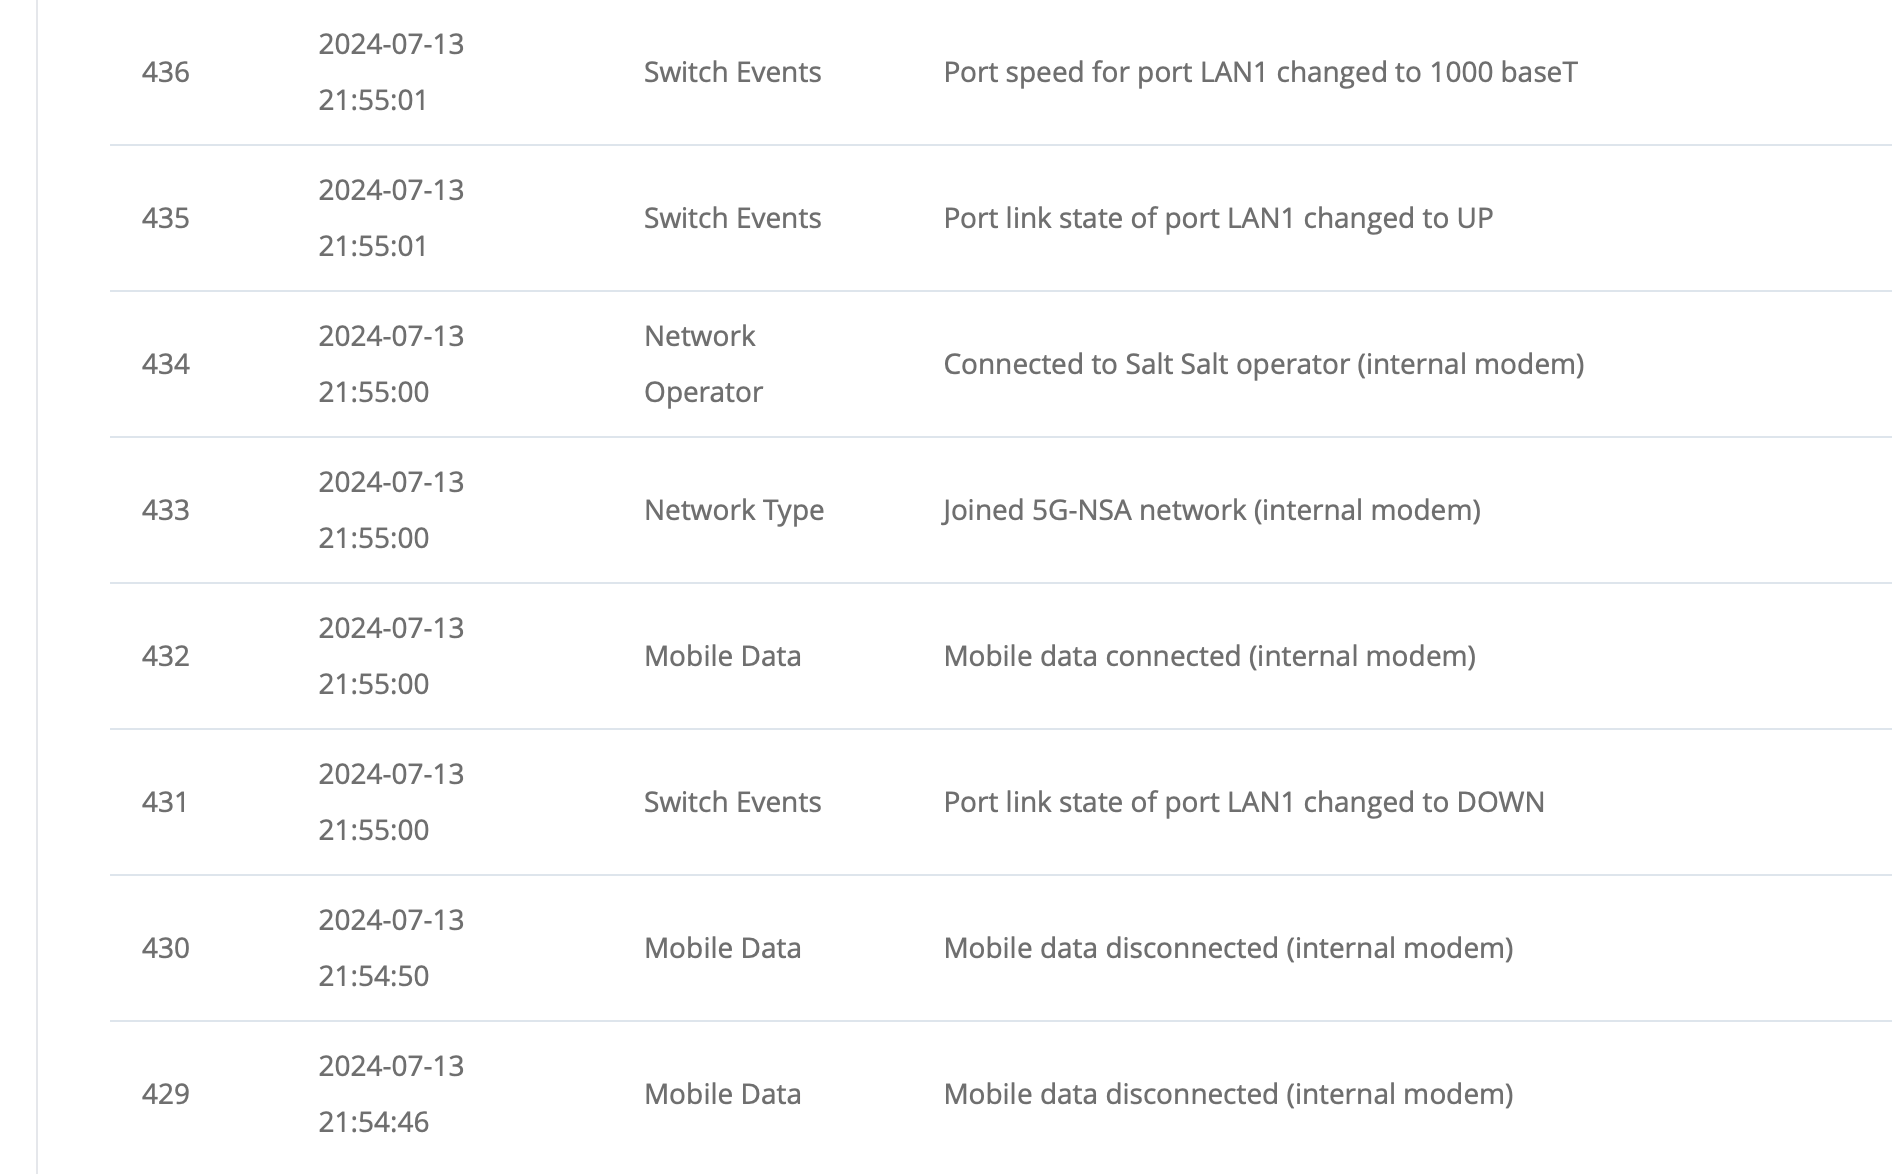The height and width of the screenshot is (1174, 1898).
Task: Click the Mobile data connected message
Action: (x=1210, y=656)
